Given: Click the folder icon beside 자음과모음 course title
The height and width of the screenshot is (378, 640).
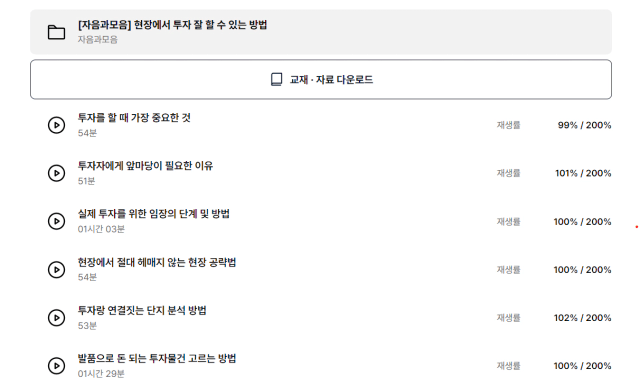Looking at the screenshot, I should [x=56, y=32].
